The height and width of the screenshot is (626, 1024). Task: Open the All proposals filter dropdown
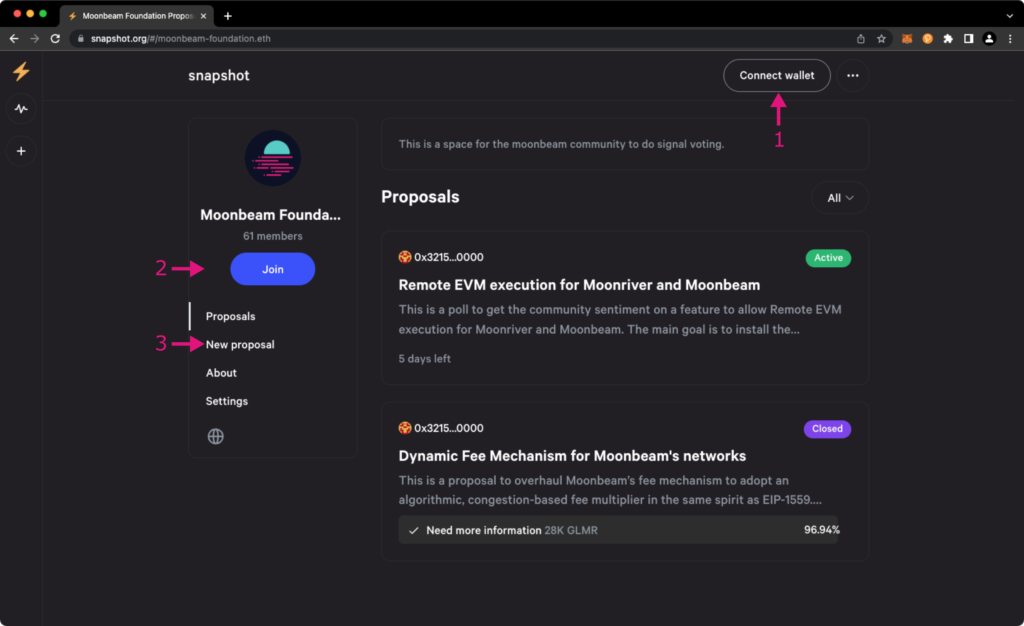coord(840,198)
